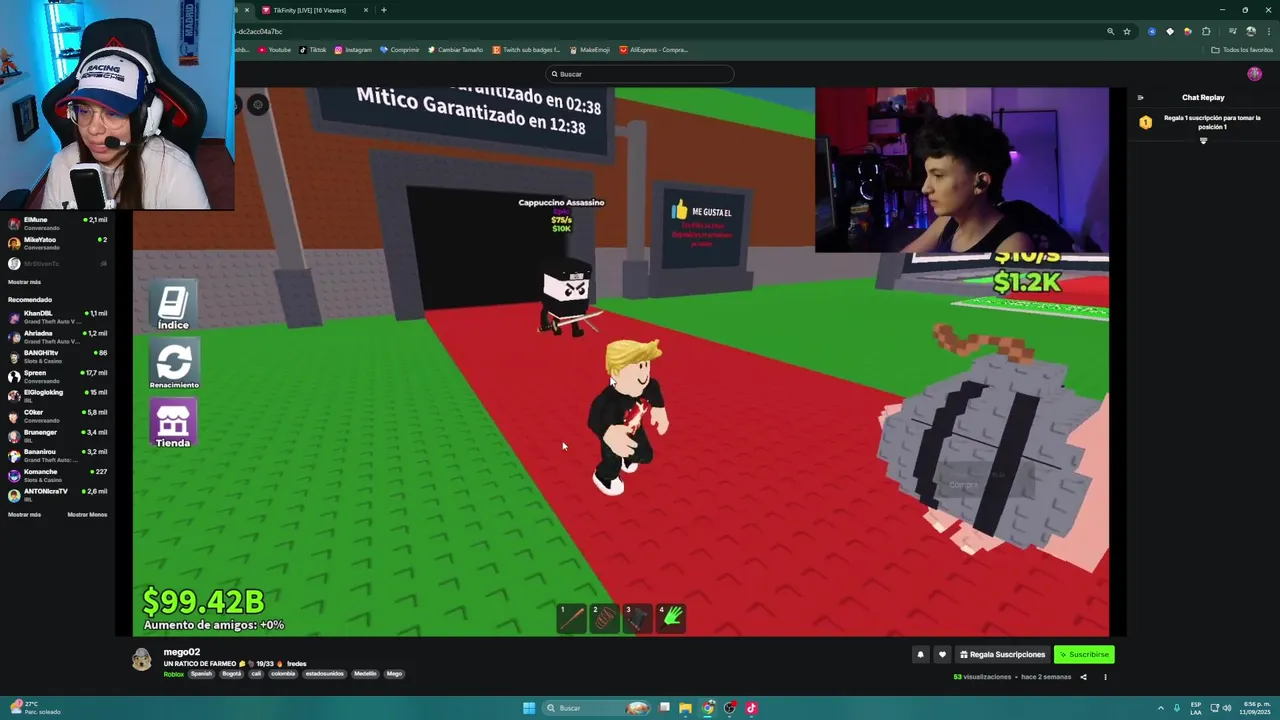
Task: Click the heart follow icon
Action: pyautogui.click(x=942, y=655)
